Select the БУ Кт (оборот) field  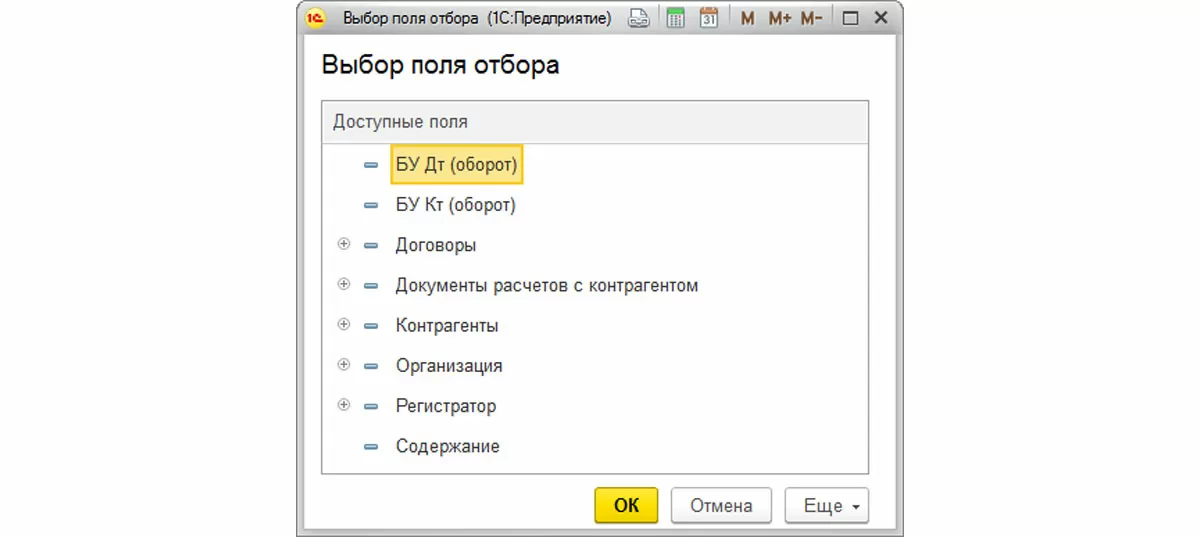tap(455, 205)
